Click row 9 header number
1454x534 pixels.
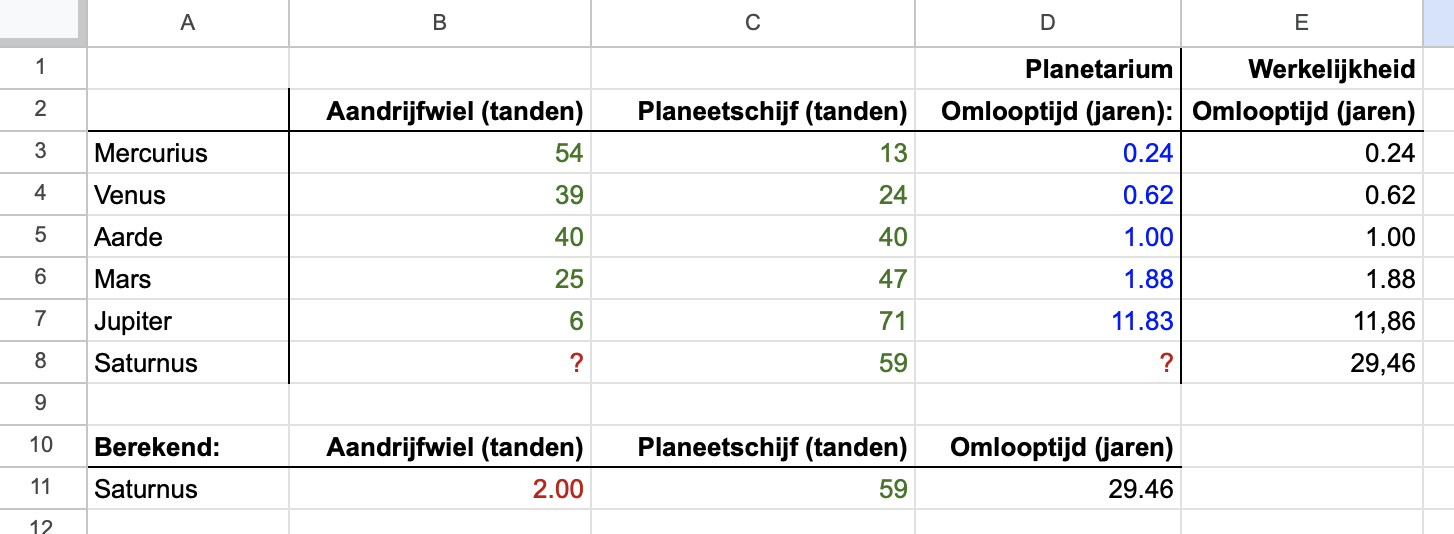(41, 404)
